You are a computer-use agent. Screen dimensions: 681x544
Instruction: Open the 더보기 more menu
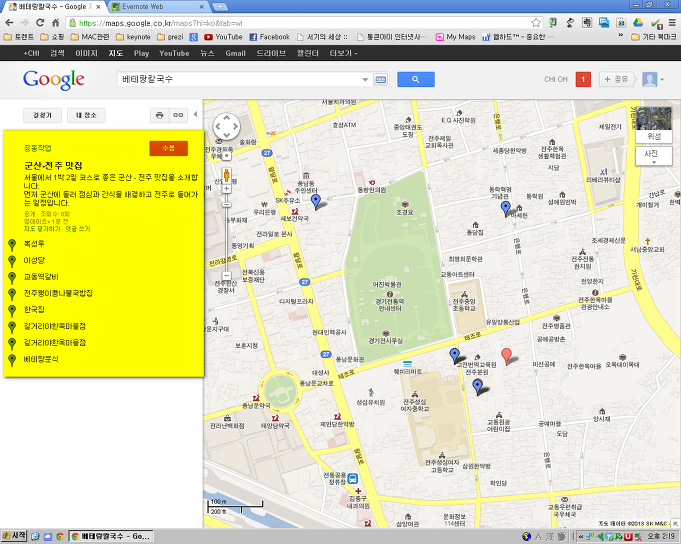click(x=343, y=53)
